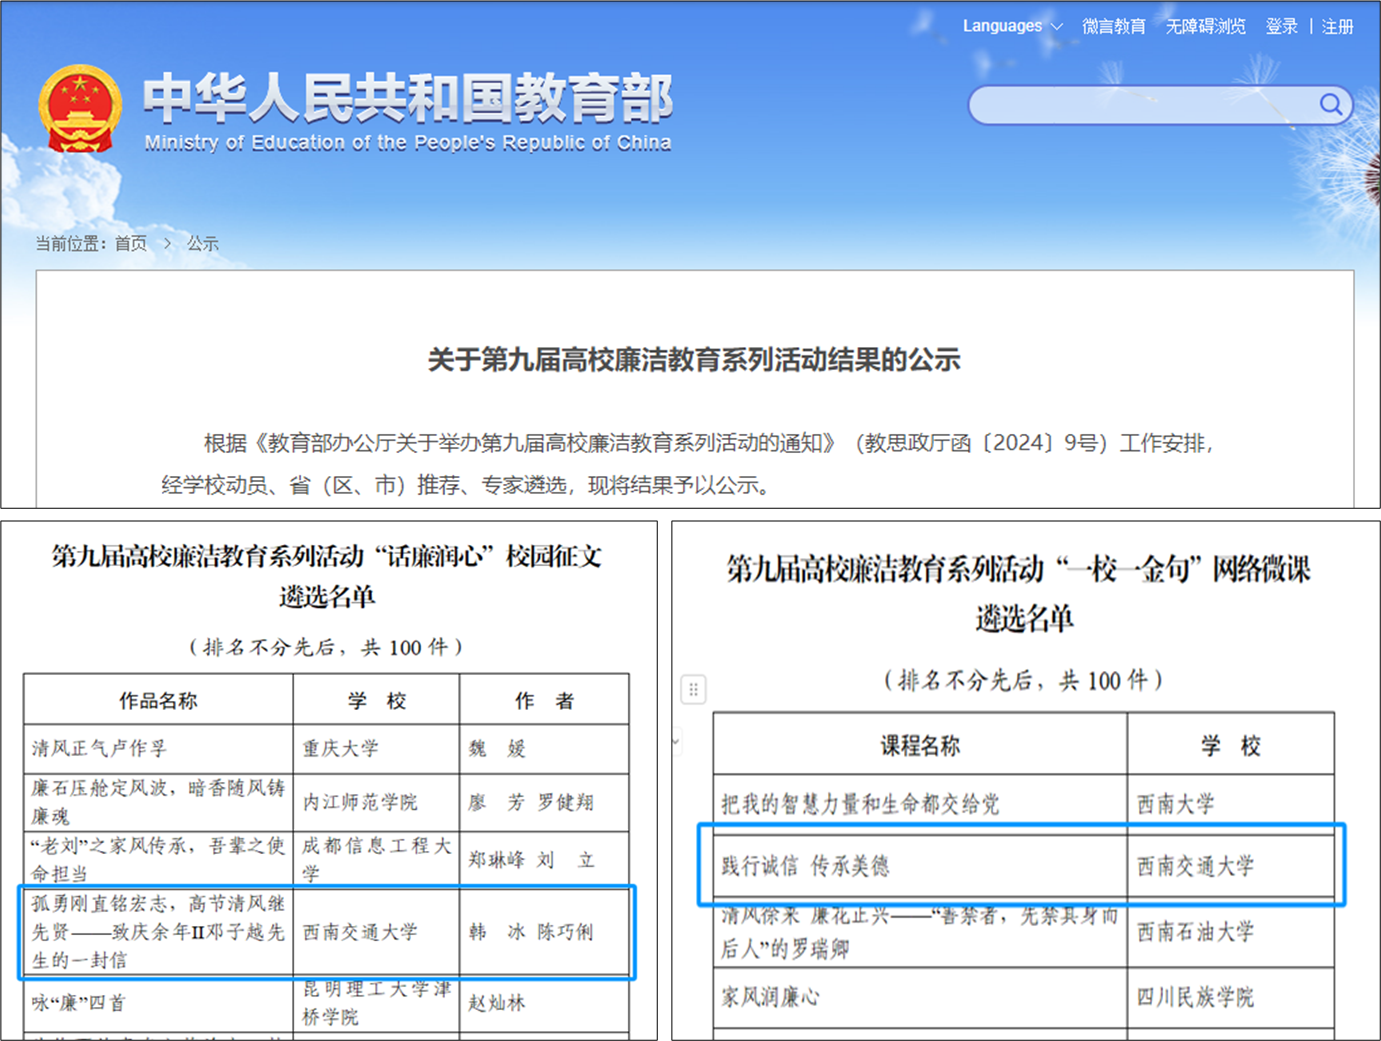Open the Languages dropdown menu

1011,26
